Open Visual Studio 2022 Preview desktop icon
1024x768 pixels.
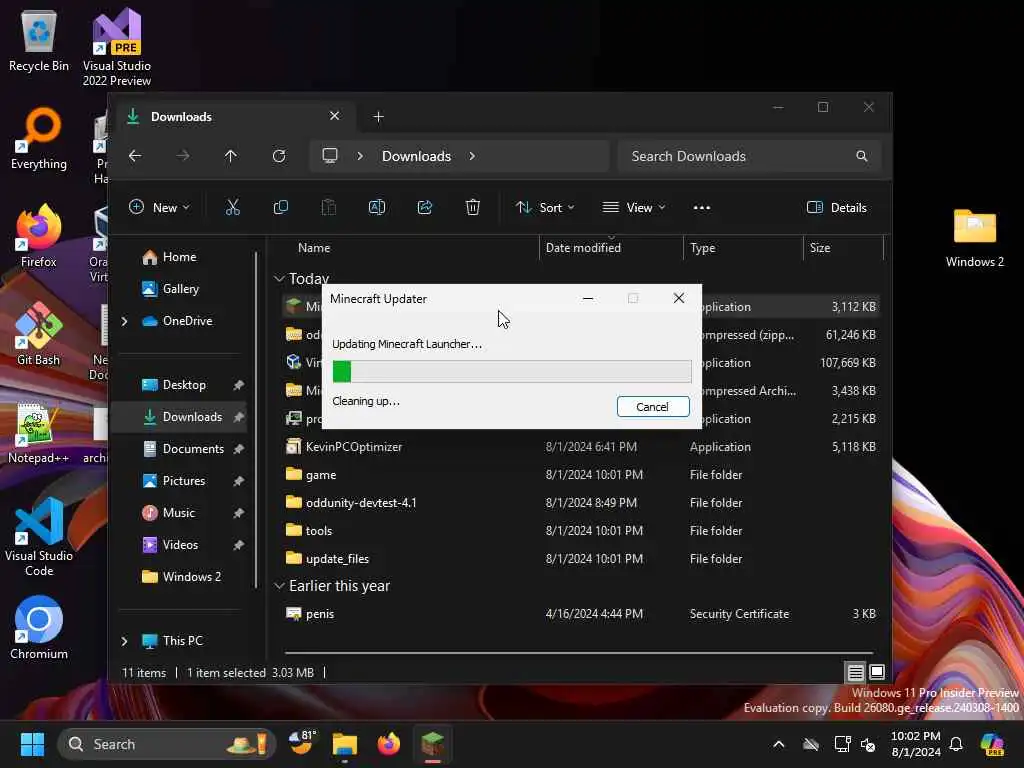[x=117, y=47]
